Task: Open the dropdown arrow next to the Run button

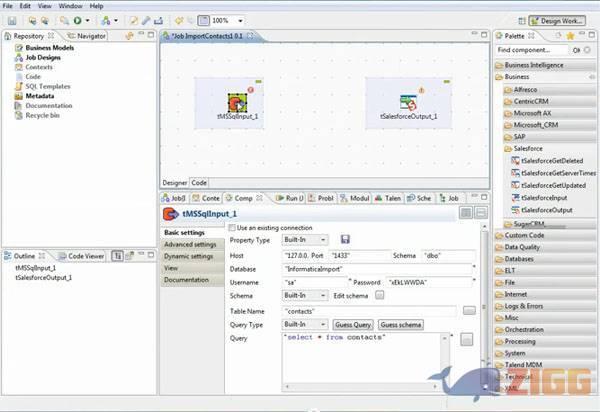Action: (x=87, y=21)
